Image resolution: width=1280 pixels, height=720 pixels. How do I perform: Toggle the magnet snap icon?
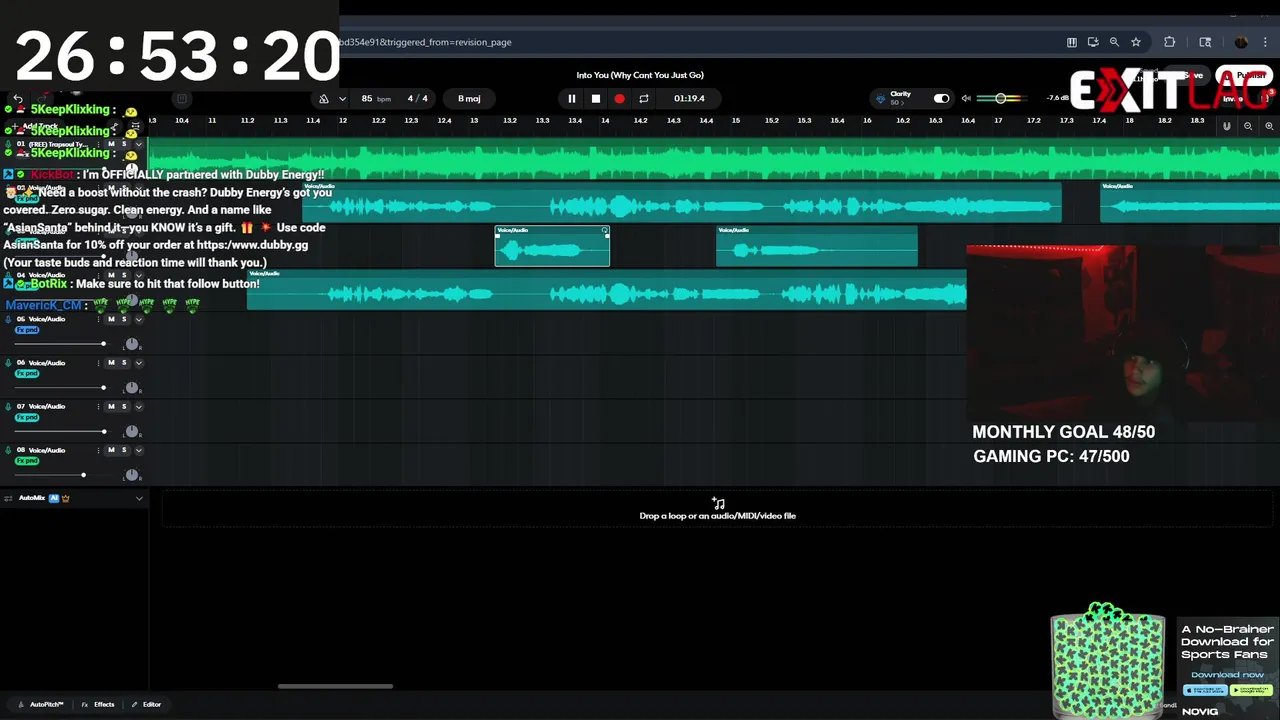pyautogui.click(x=1227, y=126)
